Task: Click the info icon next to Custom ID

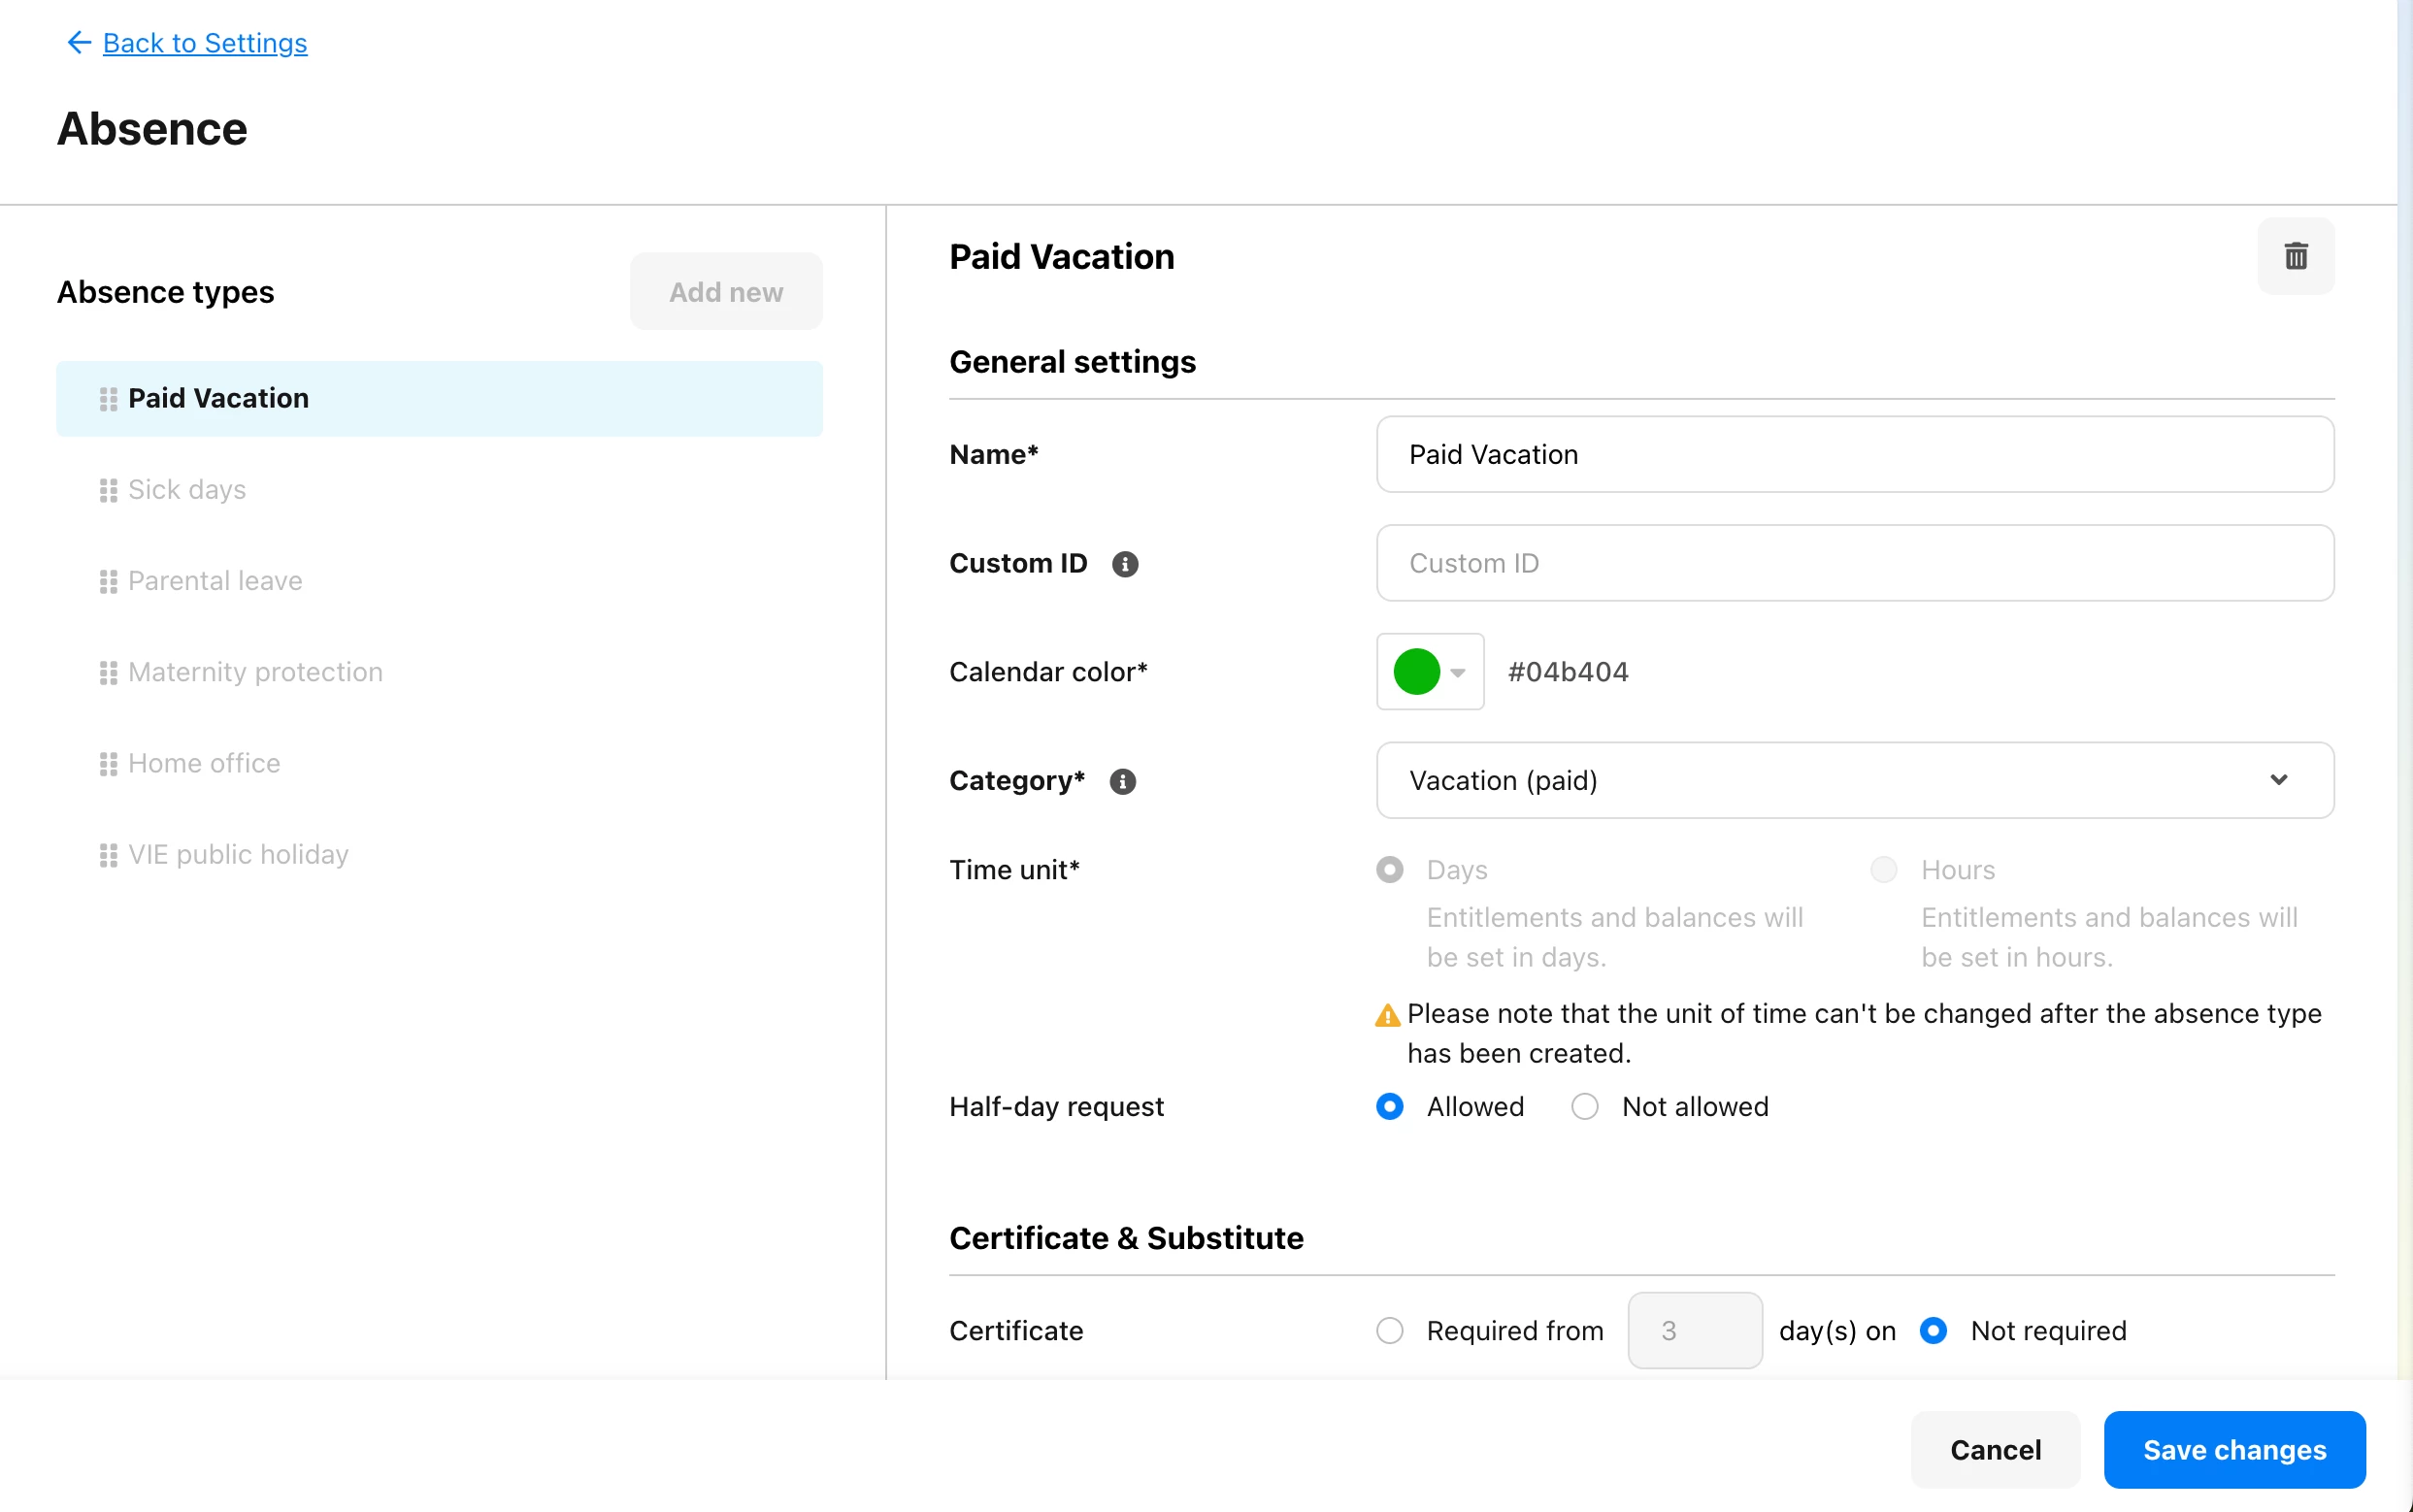Action: pos(1124,564)
